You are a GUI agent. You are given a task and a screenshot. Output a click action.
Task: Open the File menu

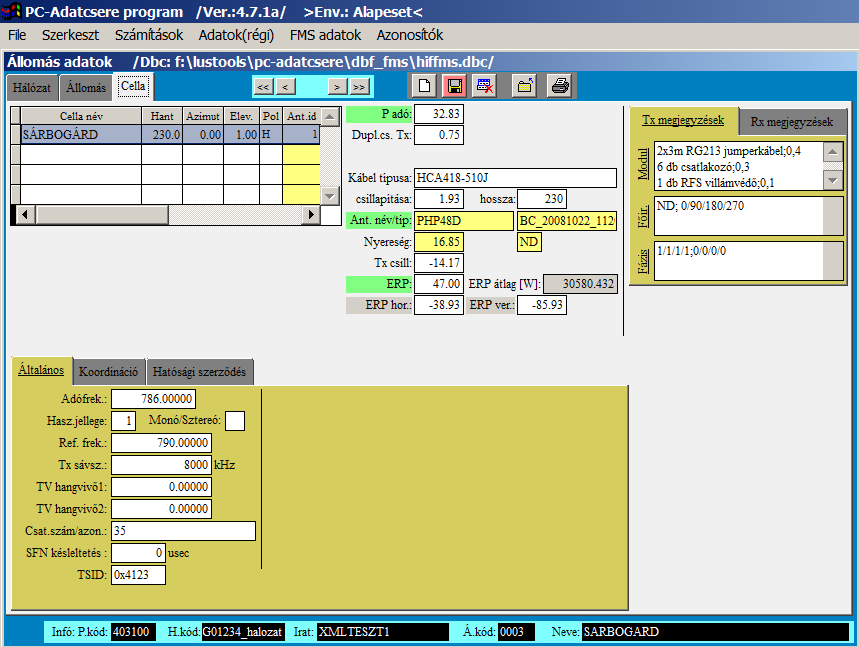17,35
